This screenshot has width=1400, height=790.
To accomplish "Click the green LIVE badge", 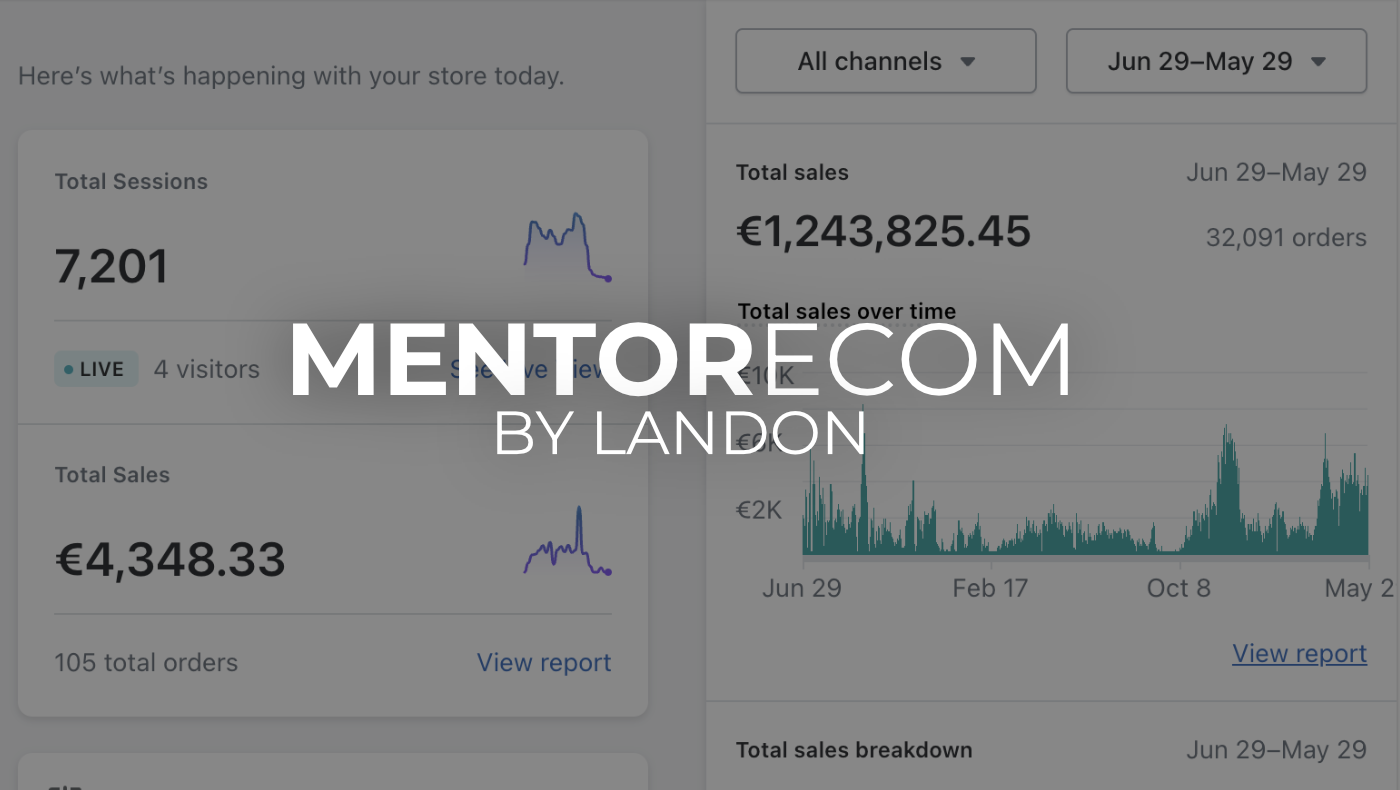I will click(96, 369).
